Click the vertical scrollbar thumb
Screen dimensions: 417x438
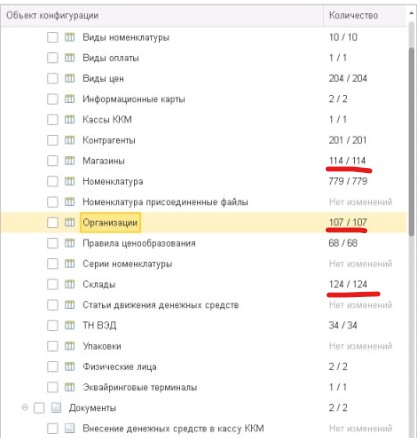[411, 142]
